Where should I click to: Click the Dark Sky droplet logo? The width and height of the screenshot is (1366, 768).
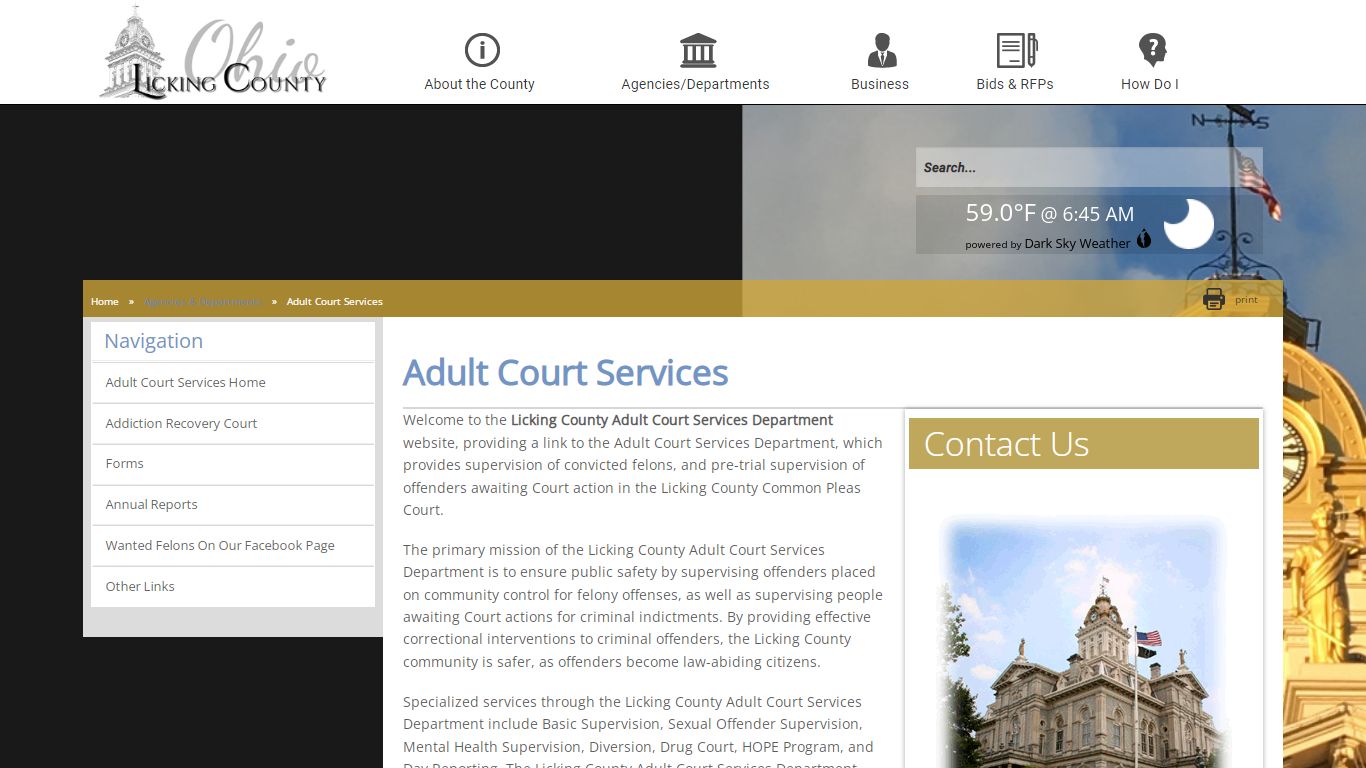(x=1144, y=239)
